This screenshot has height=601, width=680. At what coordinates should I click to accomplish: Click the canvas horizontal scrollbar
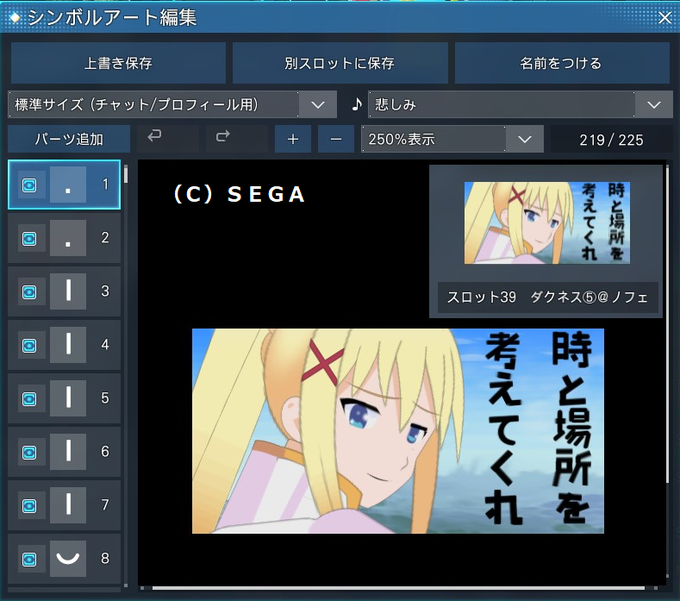pos(398,588)
